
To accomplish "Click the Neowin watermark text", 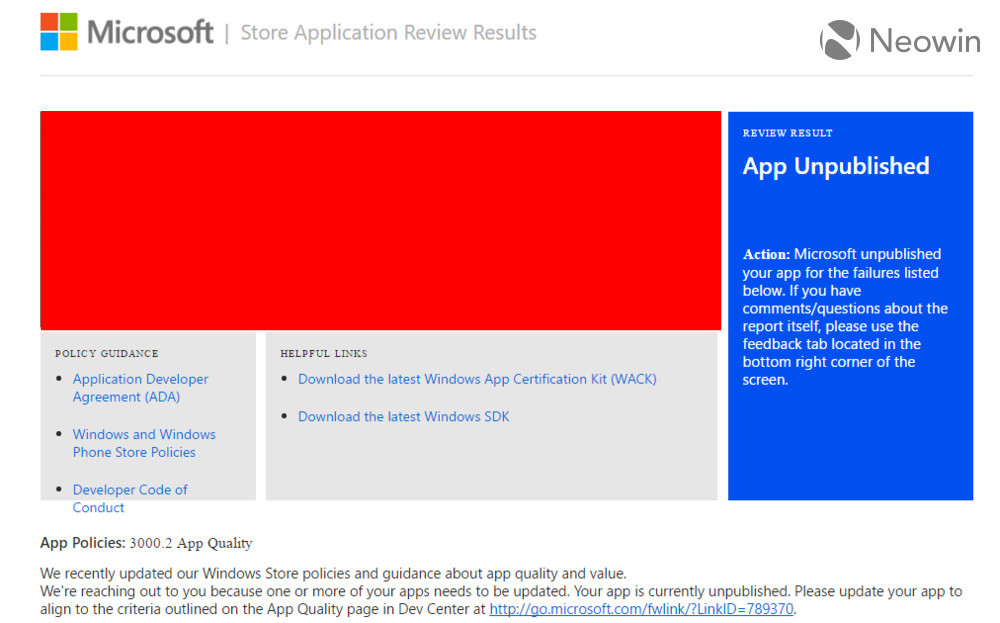I will [x=924, y=41].
